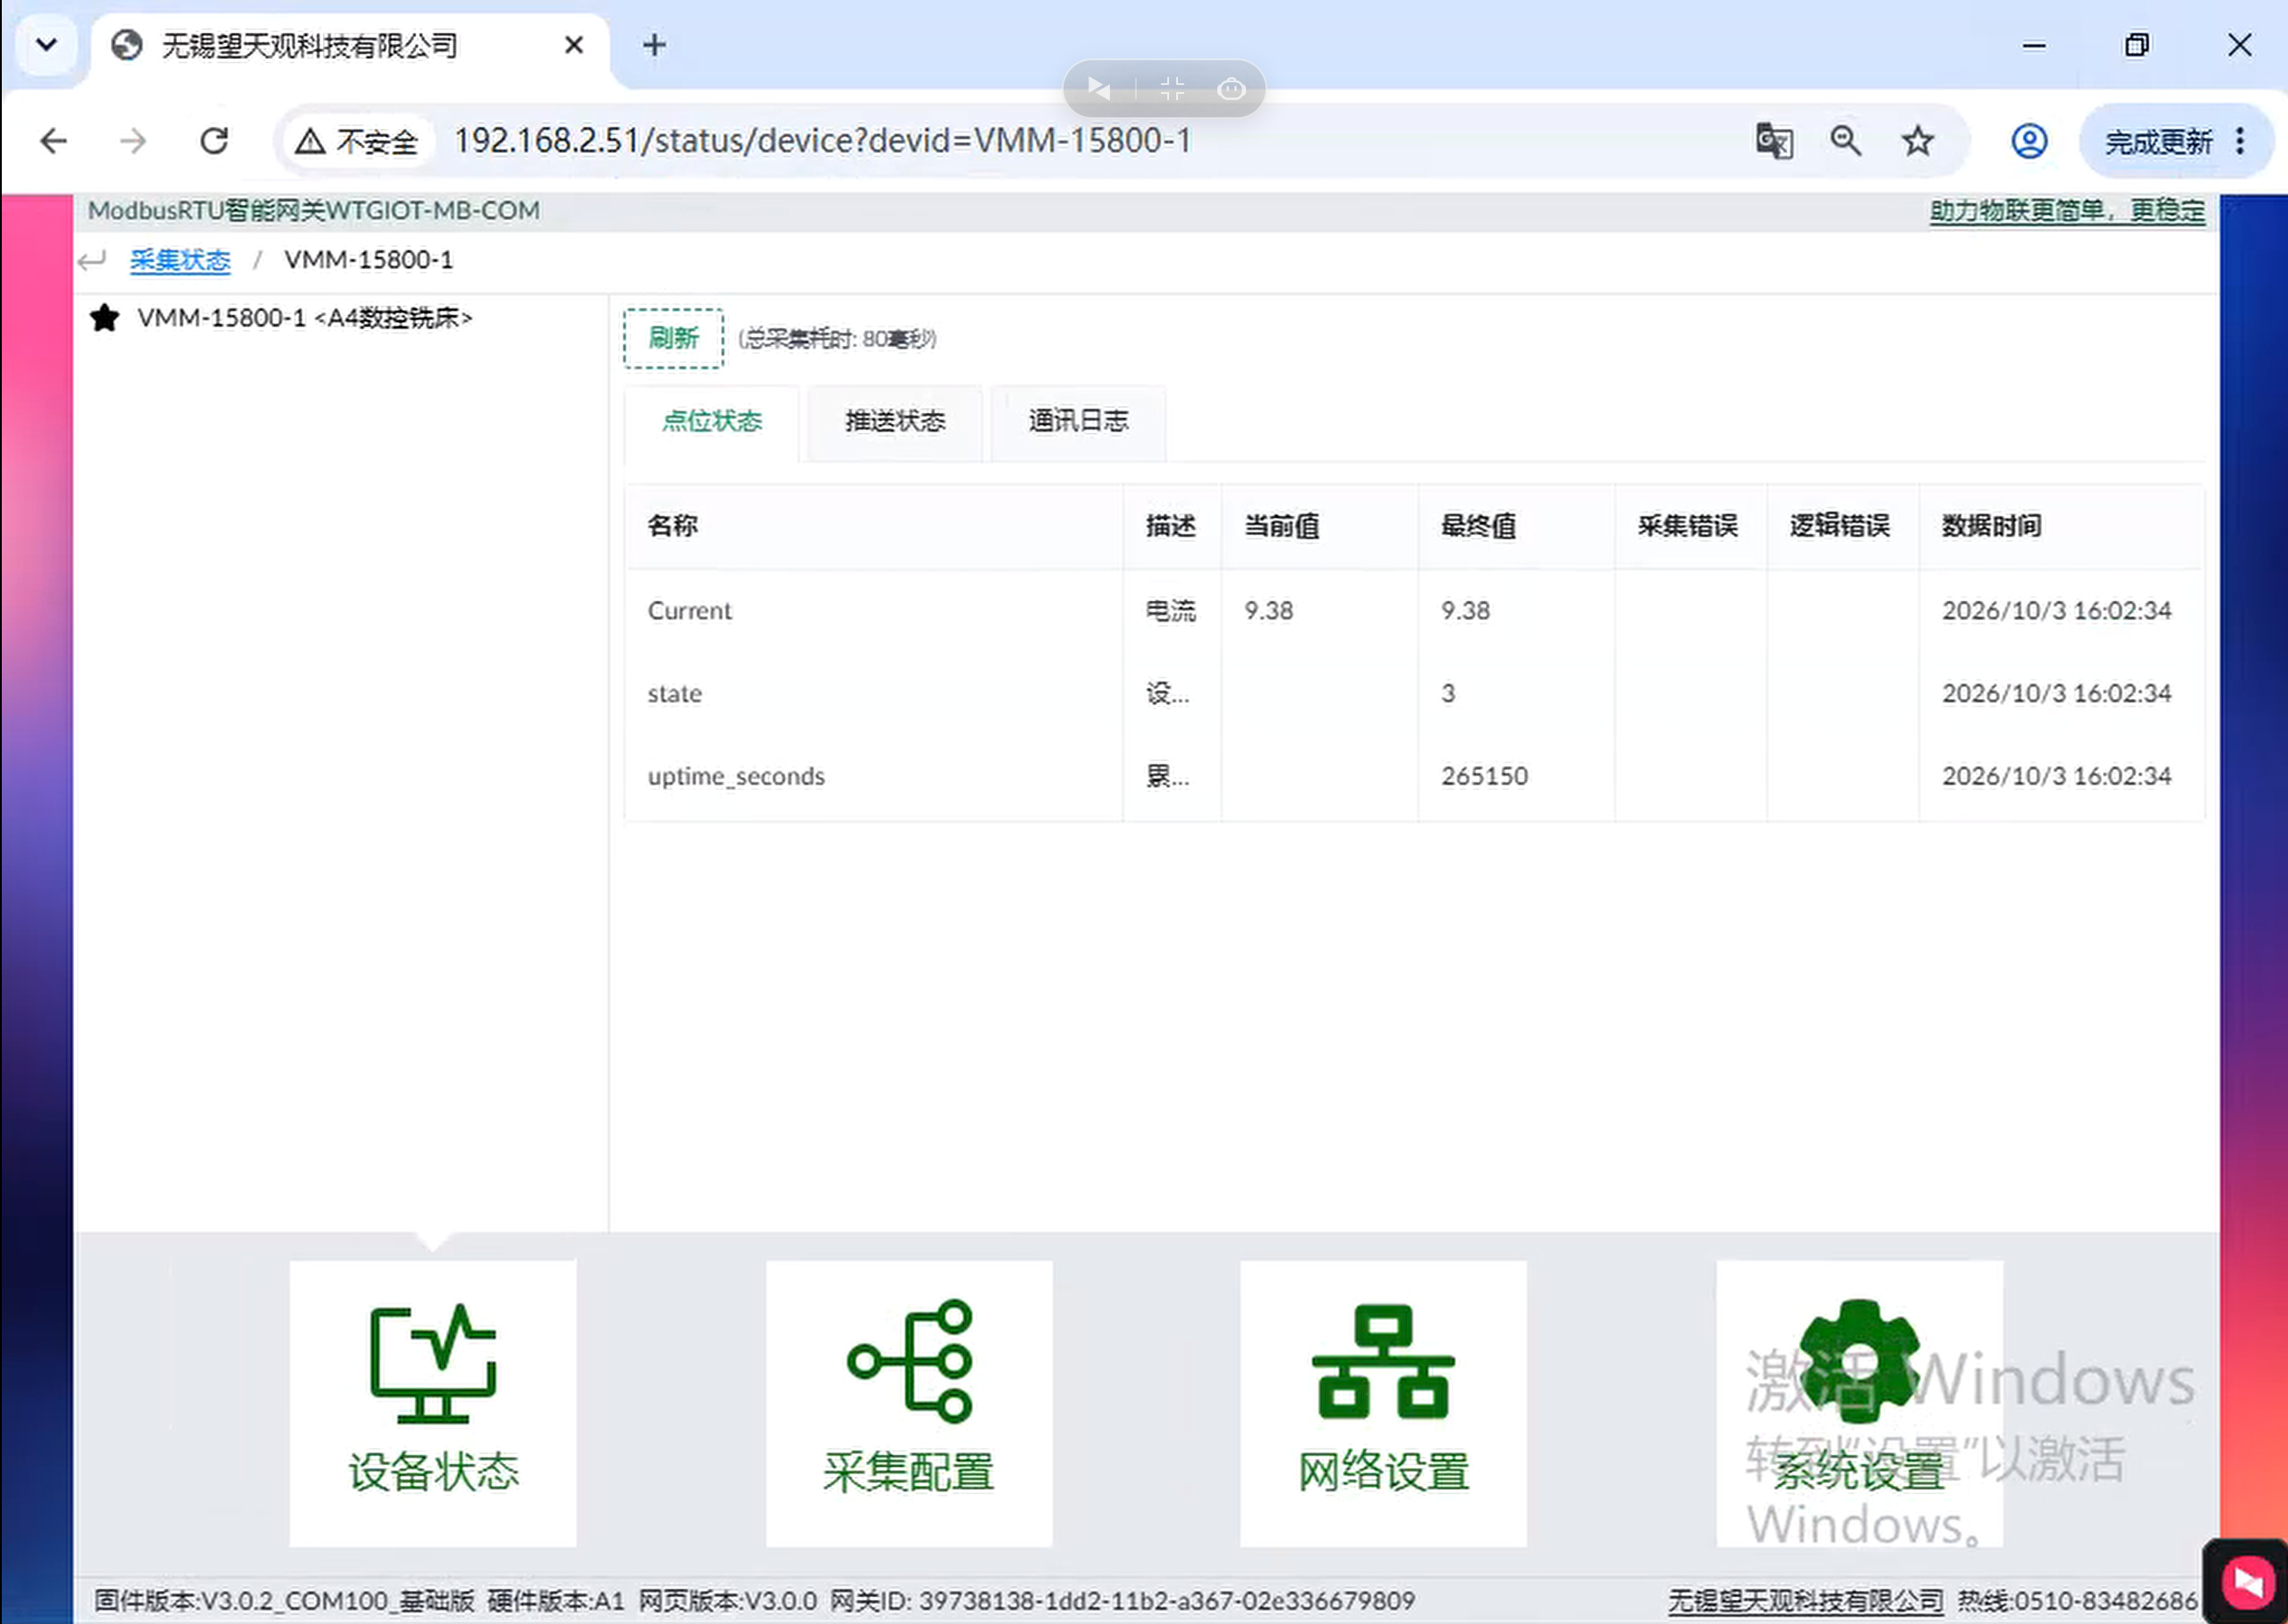Select VMM-15800-1 <A4数控铣床> in device tree
2288x1624 pixels.
coord(304,318)
